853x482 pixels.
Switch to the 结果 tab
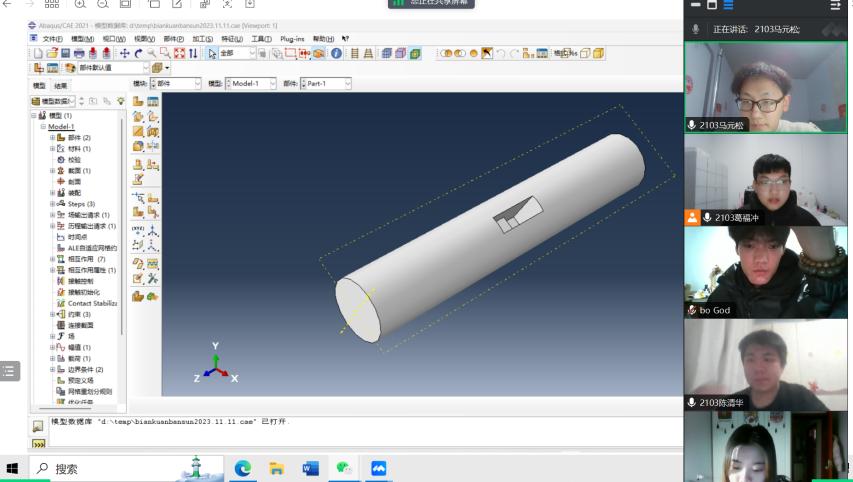[x=61, y=86]
